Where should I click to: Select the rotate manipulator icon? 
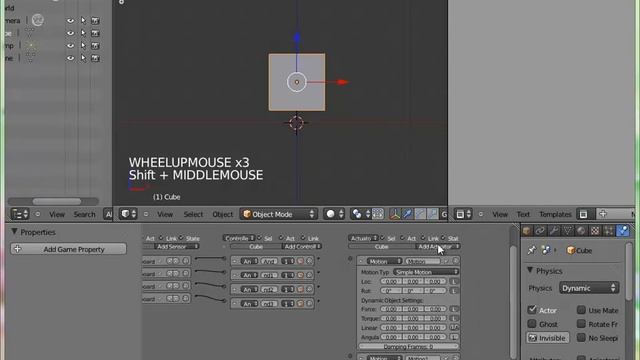(420, 214)
